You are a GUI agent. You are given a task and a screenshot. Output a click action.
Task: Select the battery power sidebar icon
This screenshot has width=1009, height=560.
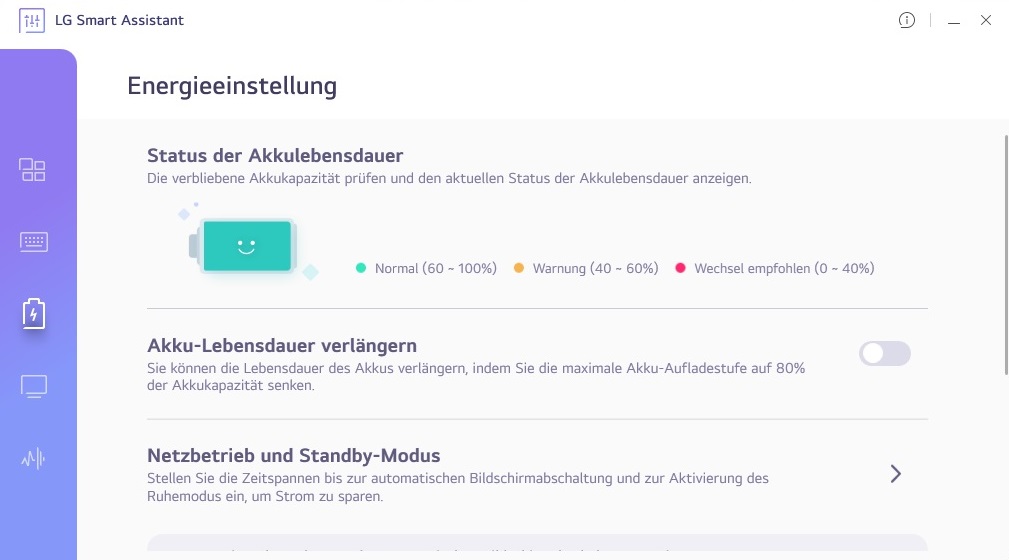[x=33, y=314]
